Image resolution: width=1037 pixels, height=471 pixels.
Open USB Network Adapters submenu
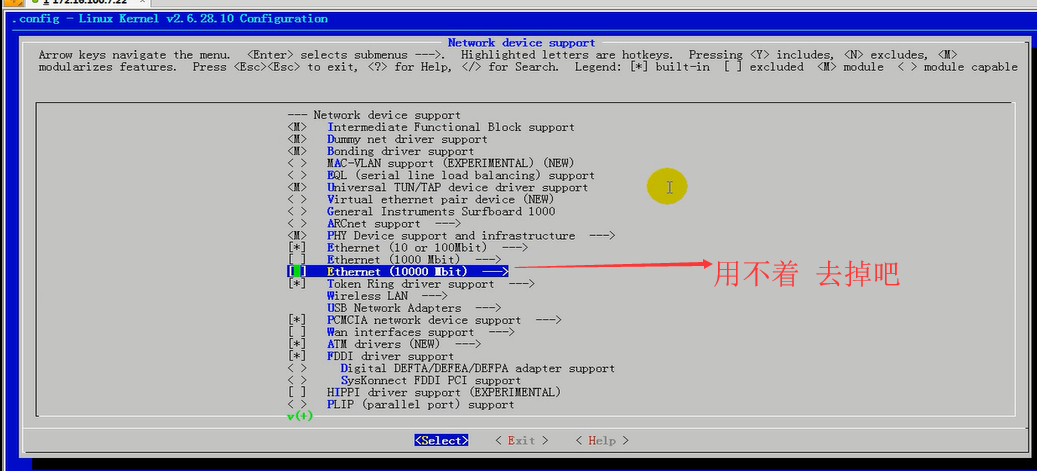pyautogui.click(x=414, y=308)
